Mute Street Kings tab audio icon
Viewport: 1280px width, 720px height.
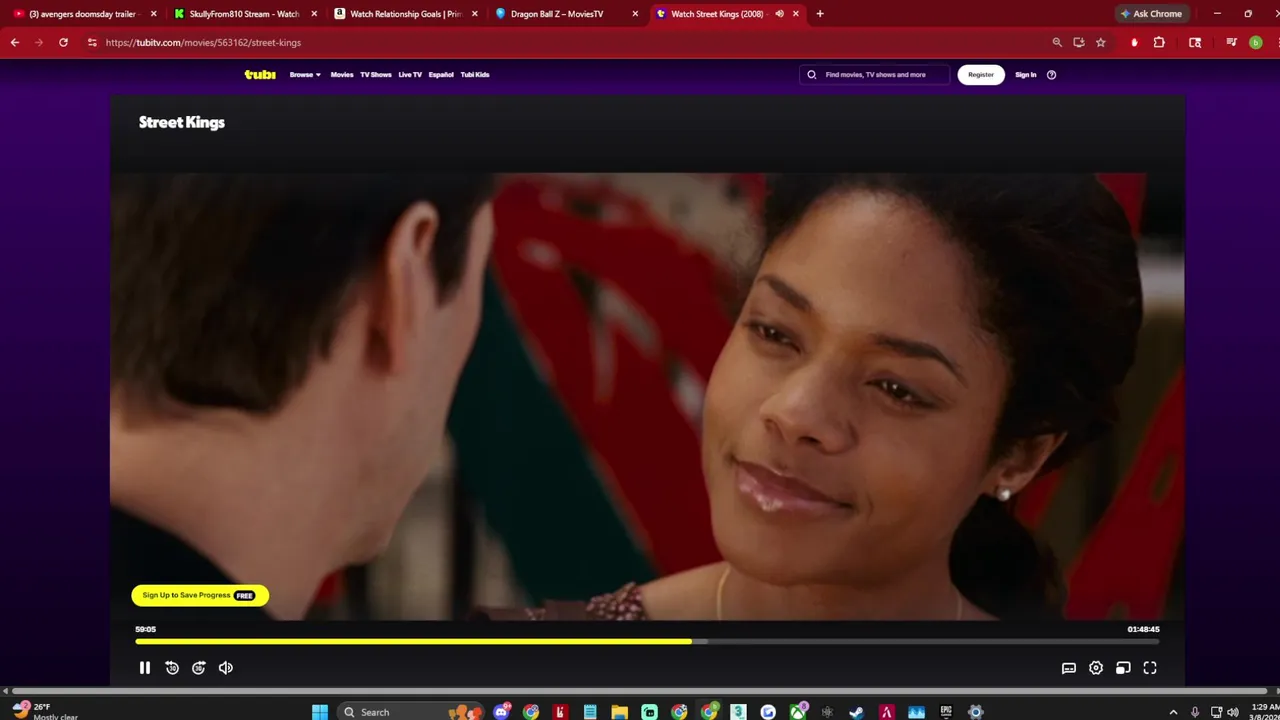779,14
